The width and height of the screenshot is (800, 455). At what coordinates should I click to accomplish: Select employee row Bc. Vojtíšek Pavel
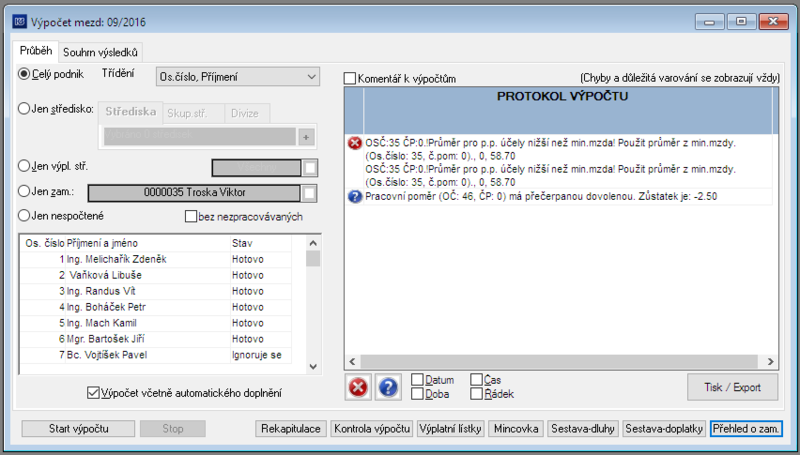(x=156, y=355)
